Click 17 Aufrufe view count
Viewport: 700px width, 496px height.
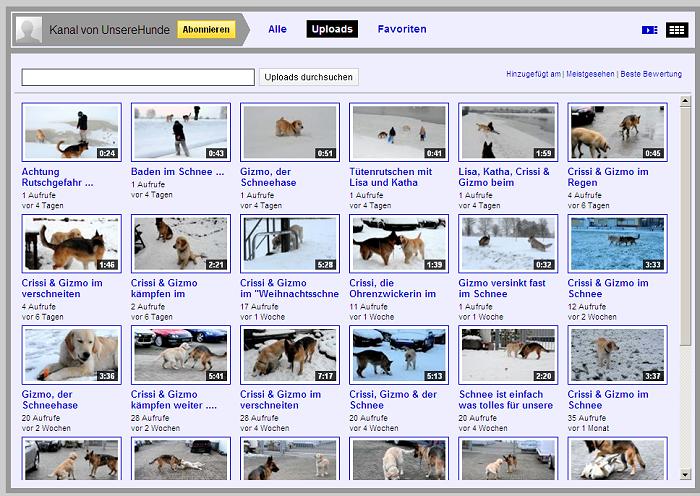[x=259, y=307]
